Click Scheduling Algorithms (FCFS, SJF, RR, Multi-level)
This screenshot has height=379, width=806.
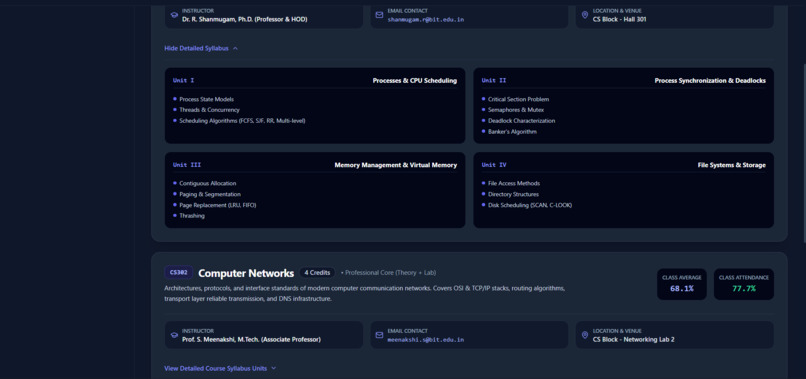pyautogui.click(x=242, y=121)
